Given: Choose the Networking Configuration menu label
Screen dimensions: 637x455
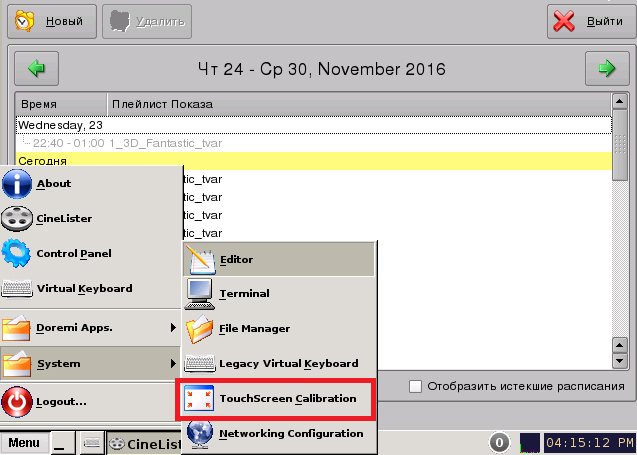Looking at the screenshot, I should pyautogui.click(x=291, y=433).
